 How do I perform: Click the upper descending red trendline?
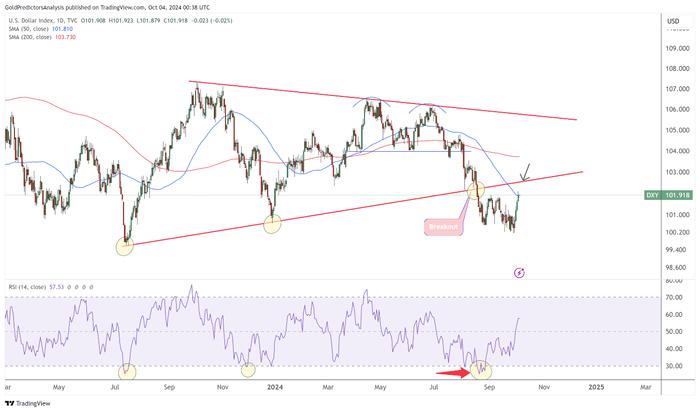(383, 100)
